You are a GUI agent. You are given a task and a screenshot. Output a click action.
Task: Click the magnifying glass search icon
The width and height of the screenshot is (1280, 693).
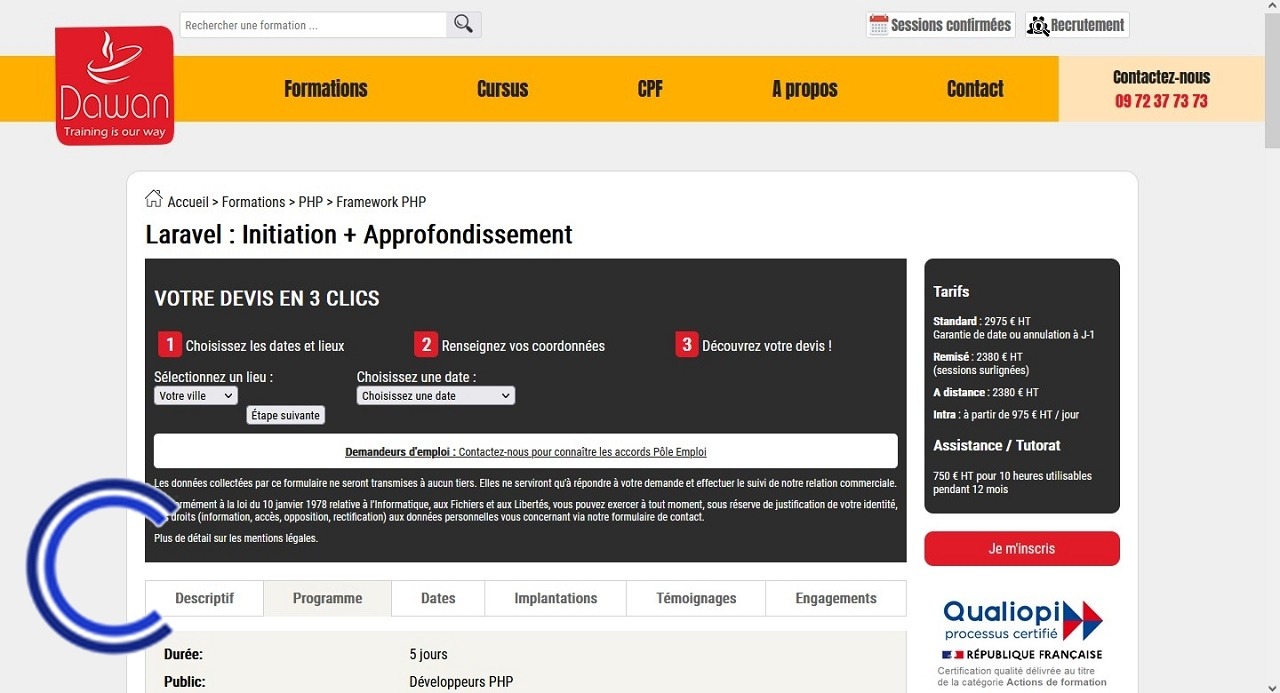pyautogui.click(x=463, y=24)
